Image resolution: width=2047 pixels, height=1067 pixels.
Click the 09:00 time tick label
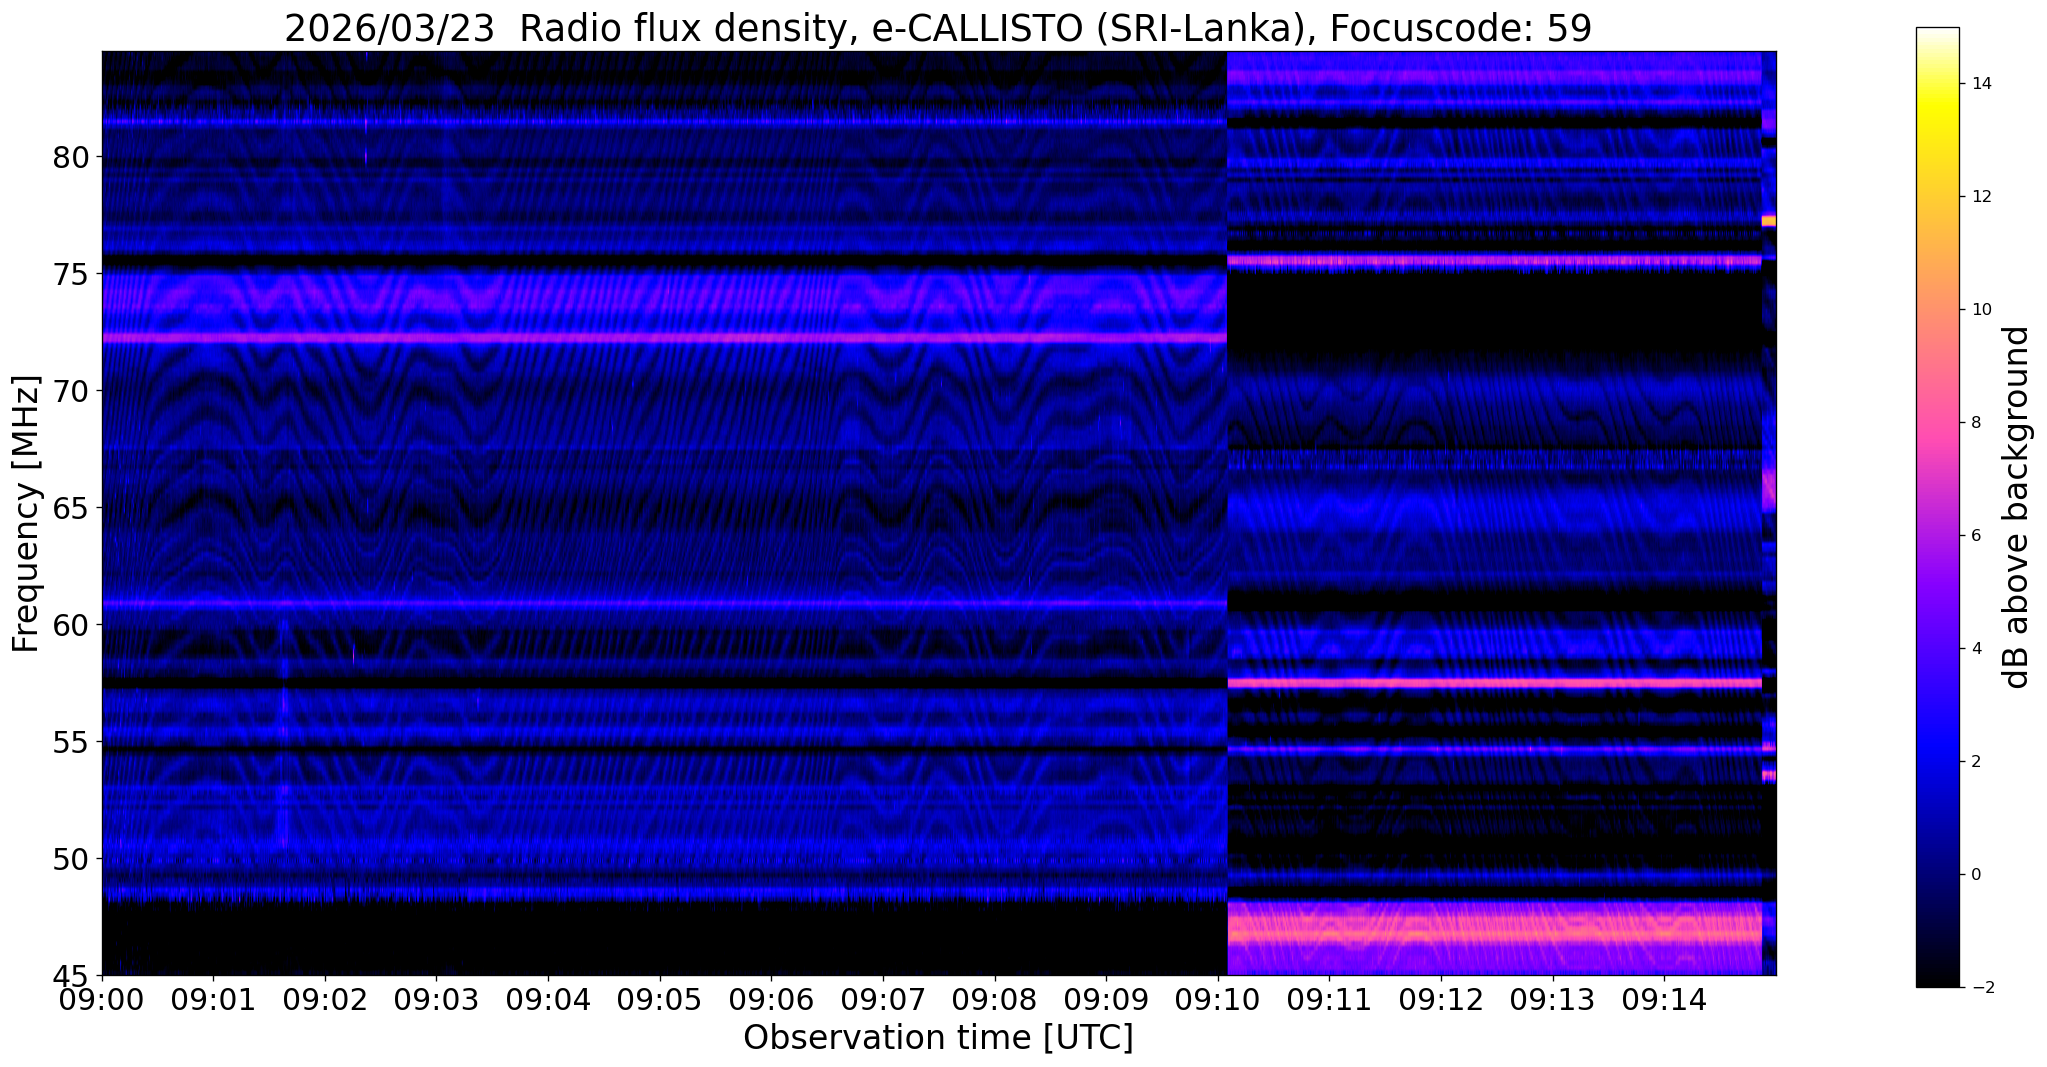click(x=102, y=999)
